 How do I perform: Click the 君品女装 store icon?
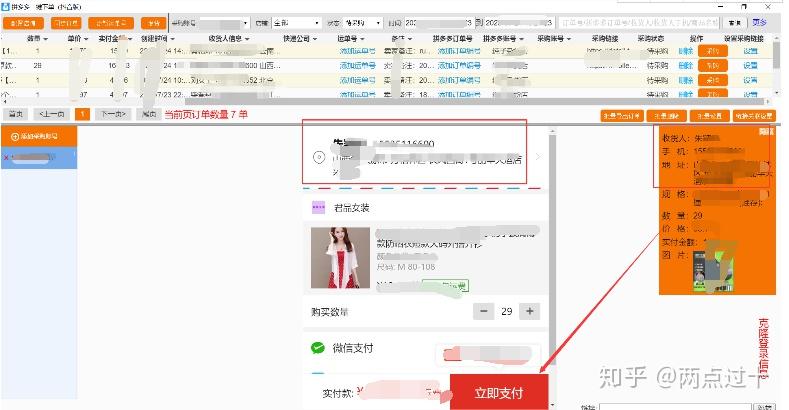pos(318,207)
